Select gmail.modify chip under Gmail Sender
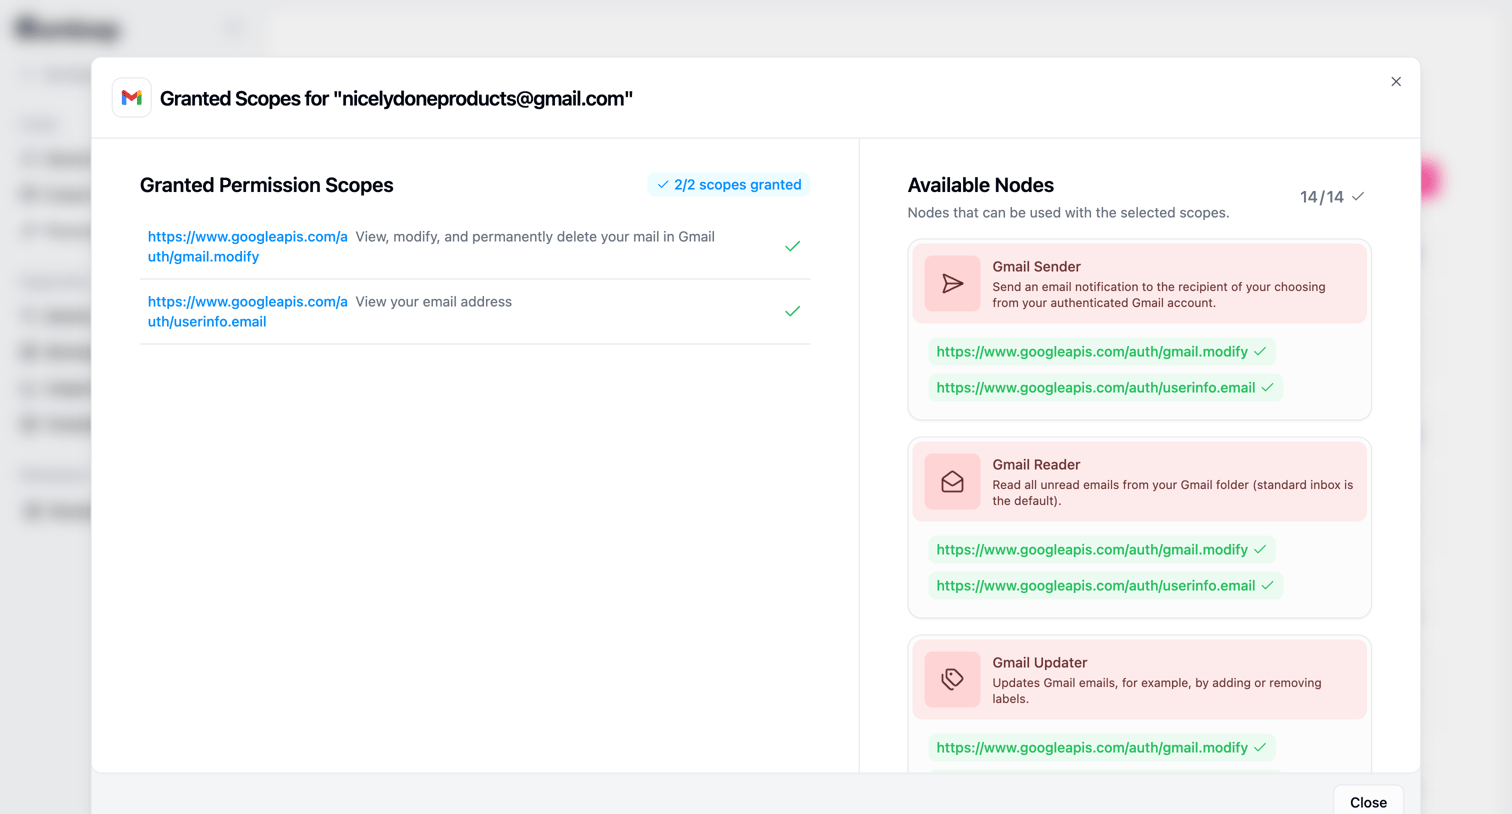This screenshot has height=814, width=1512. coord(1101,352)
